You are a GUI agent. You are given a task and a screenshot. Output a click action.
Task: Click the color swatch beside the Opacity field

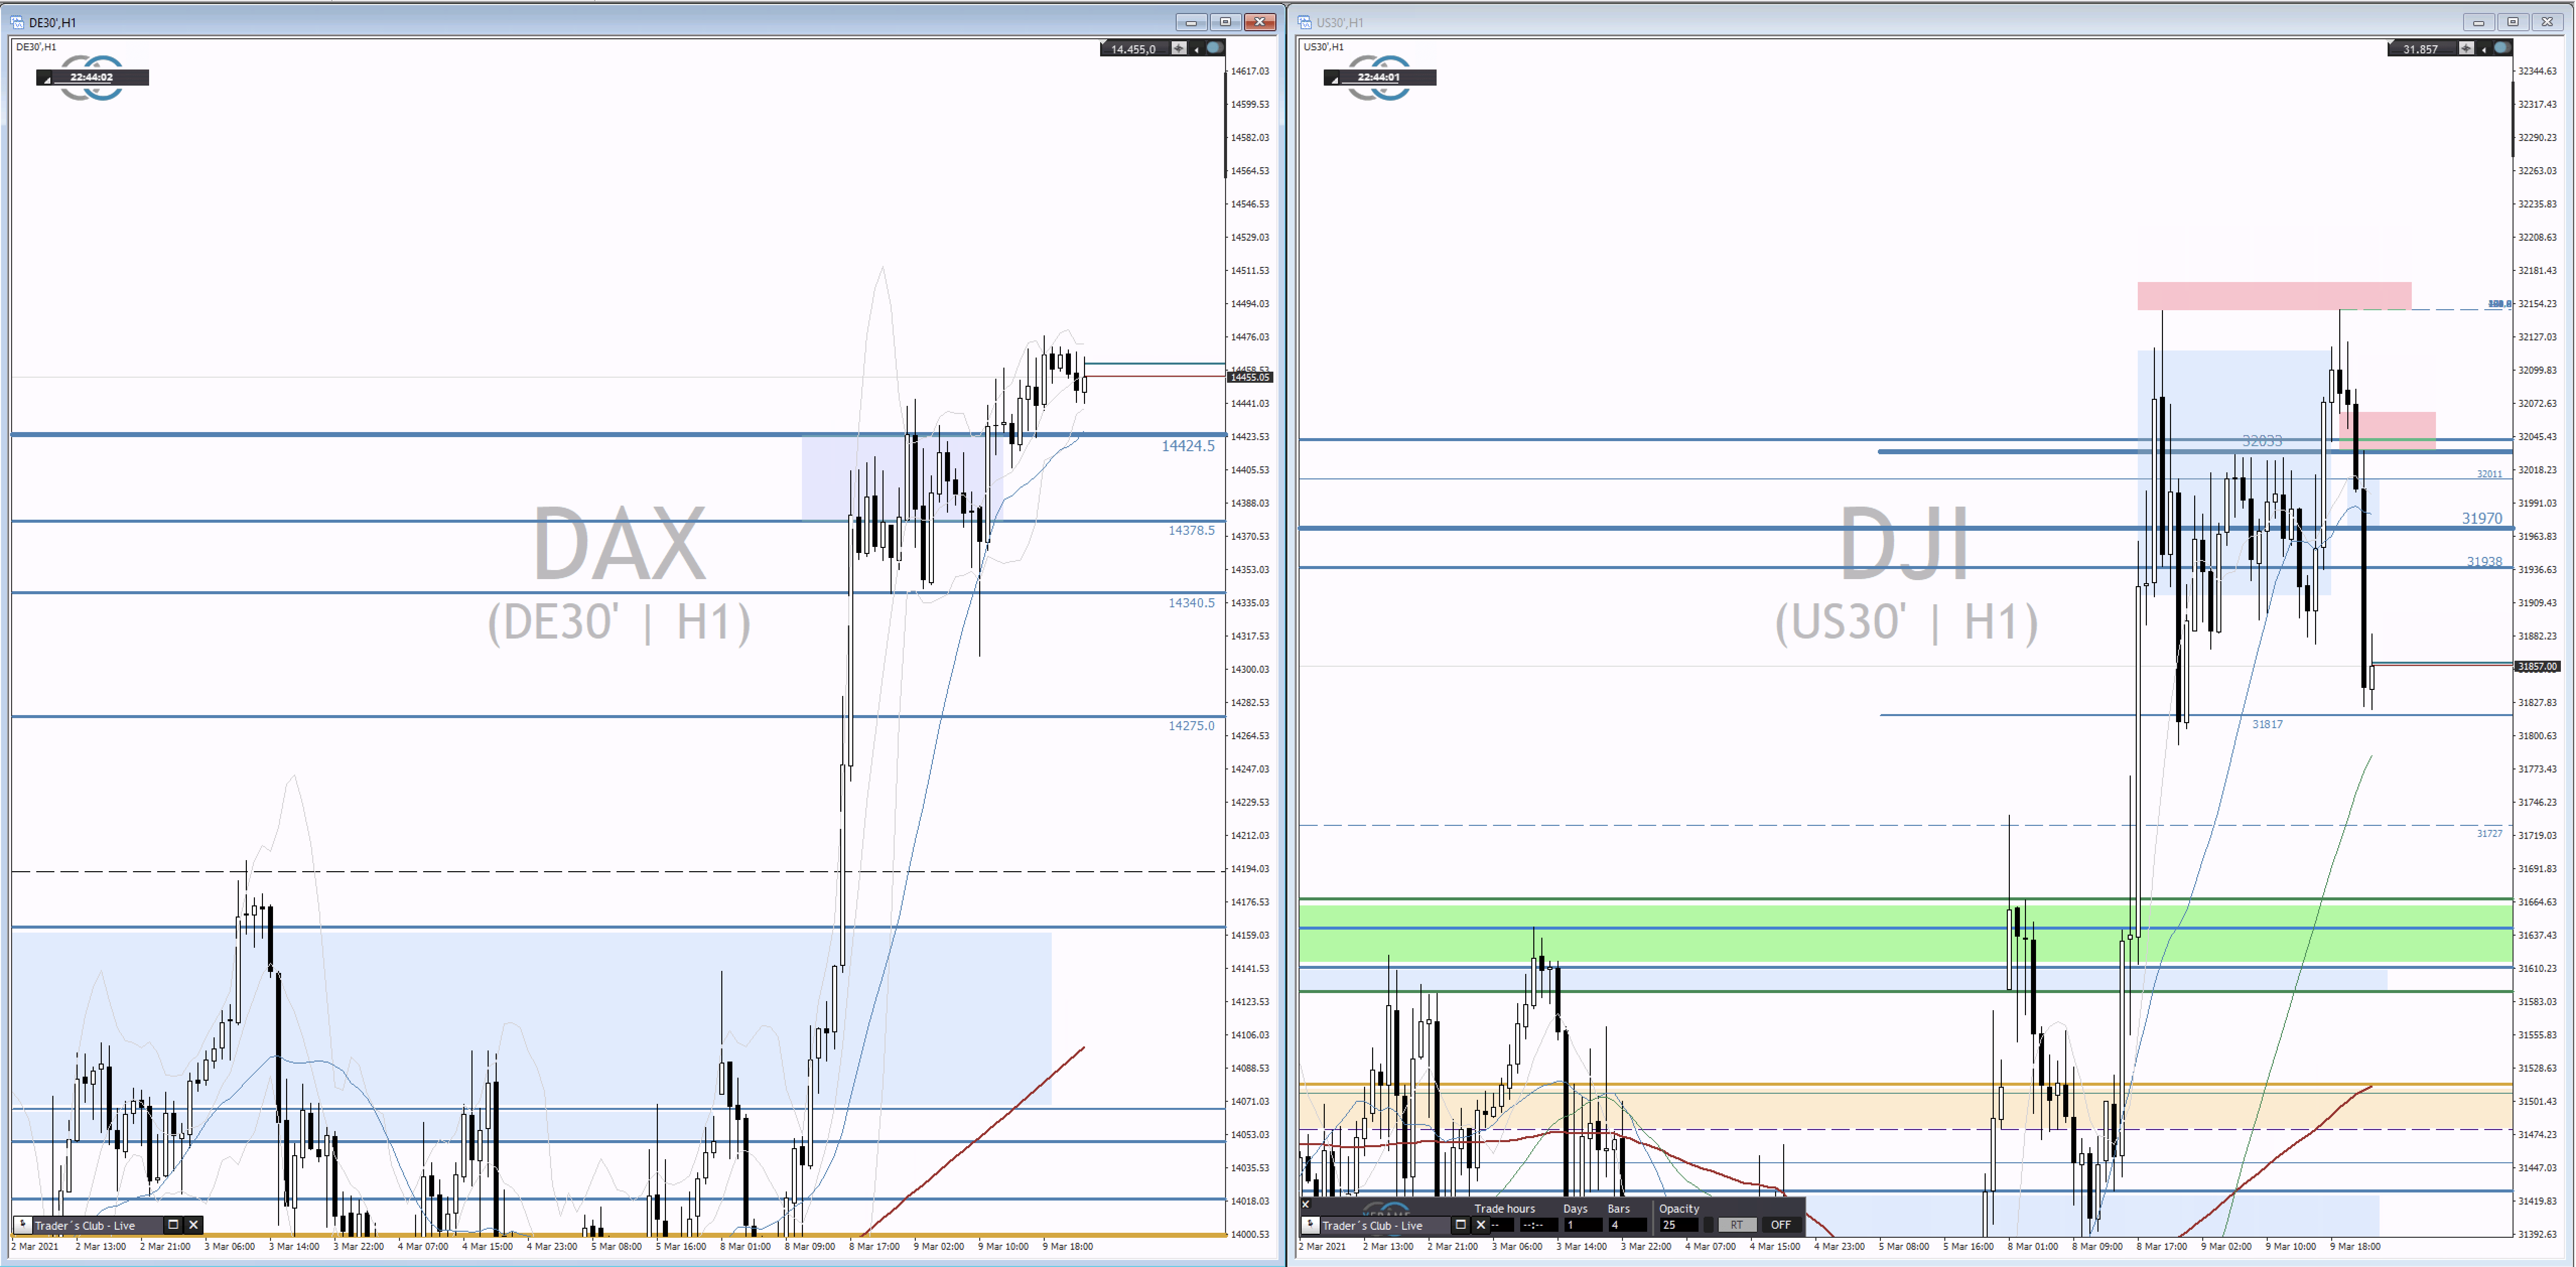tap(1709, 1225)
